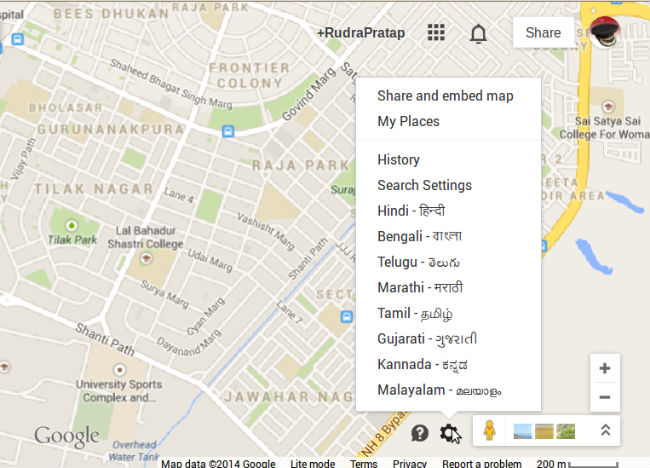Viewport: 650px width, 468px height.
Task: Click the Overhead Water Tank label
Action: (x=135, y=451)
